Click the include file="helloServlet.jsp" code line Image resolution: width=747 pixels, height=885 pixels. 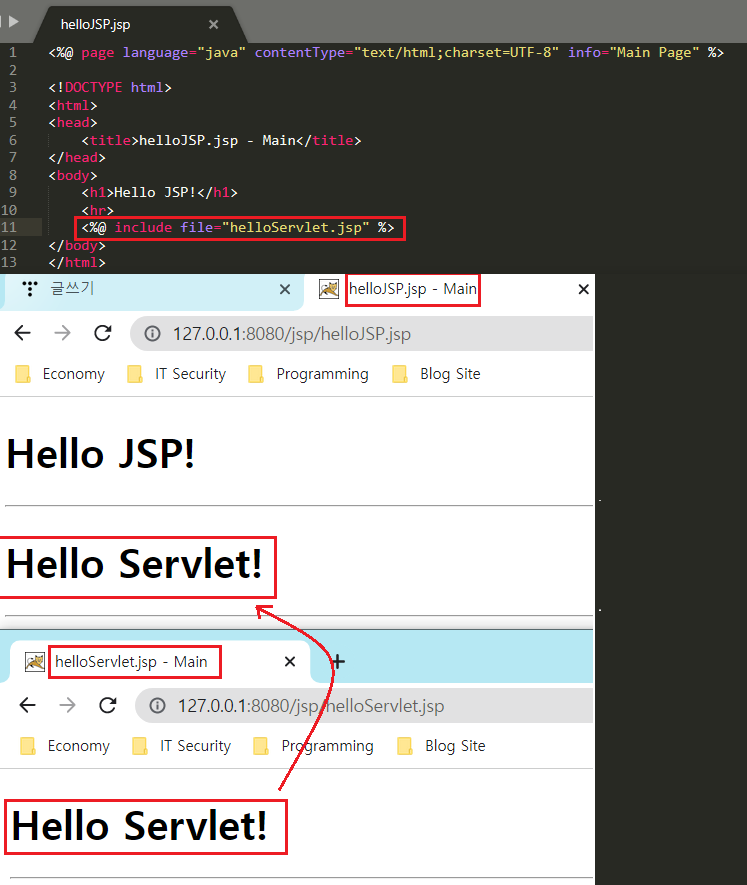(x=238, y=227)
